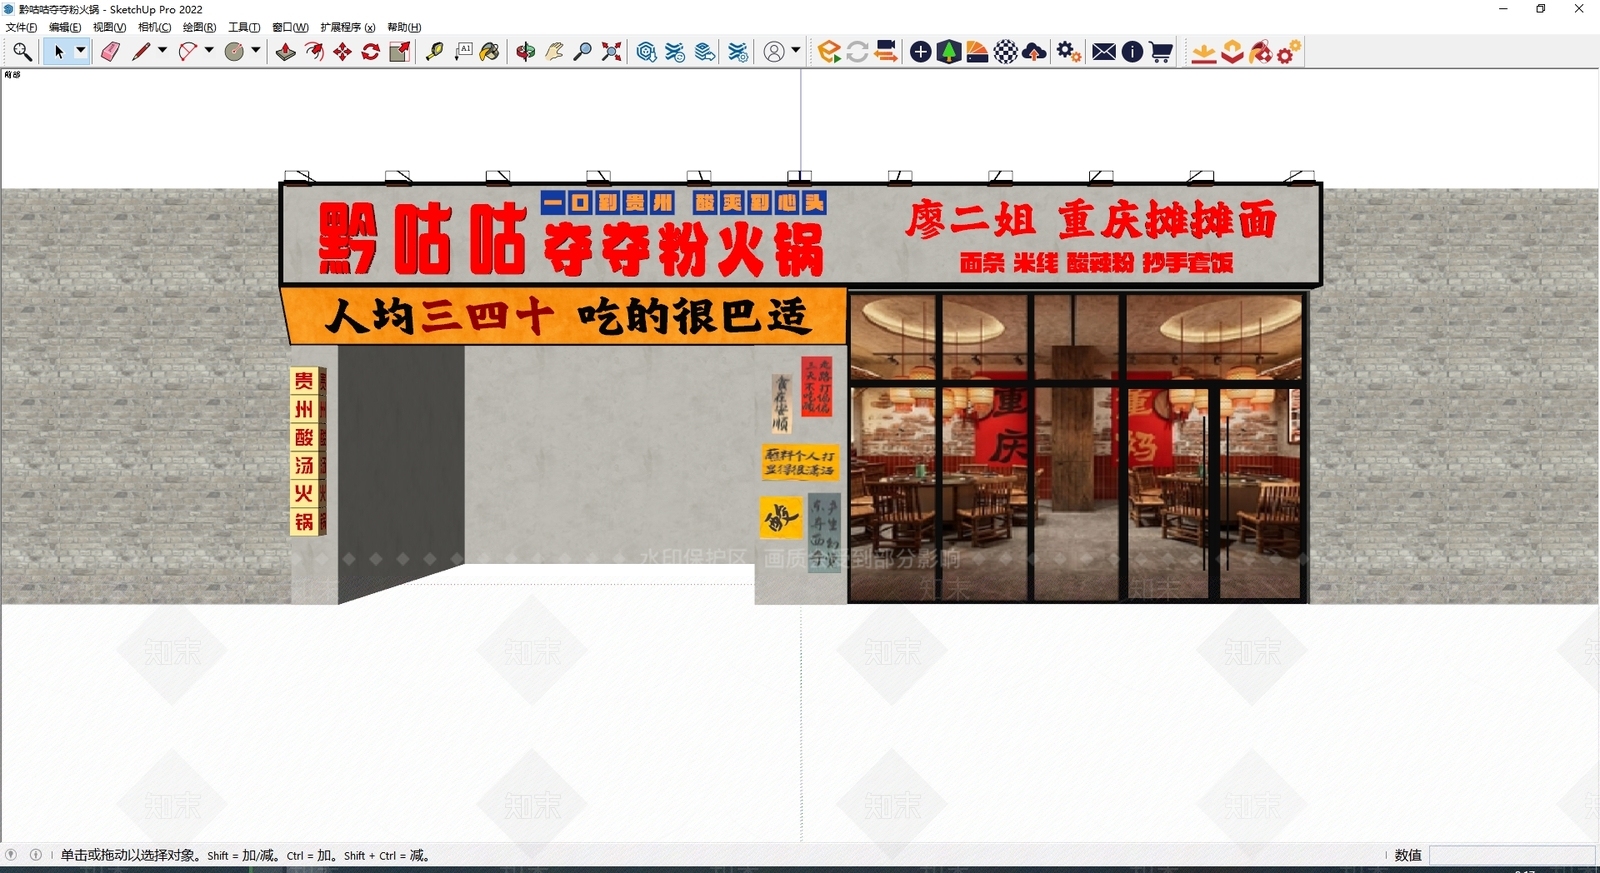The height and width of the screenshot is (873, 1600).
Task: Select the Zoom tool
Action: (583, 52)
